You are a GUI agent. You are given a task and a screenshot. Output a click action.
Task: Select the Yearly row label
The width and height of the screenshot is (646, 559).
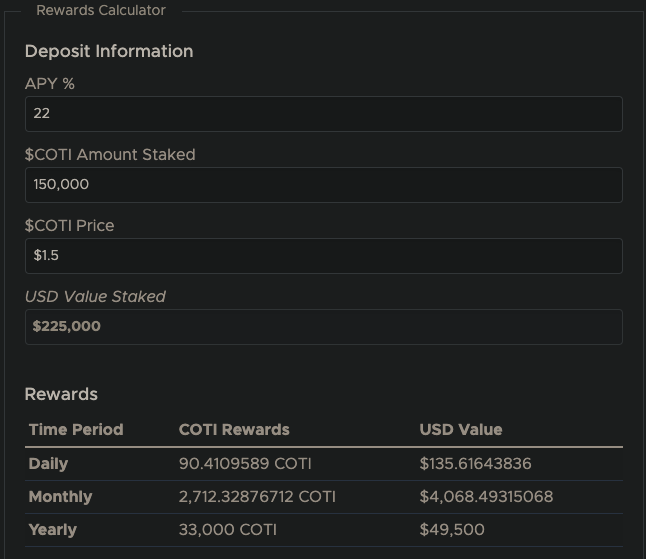(x=53, y=530)
